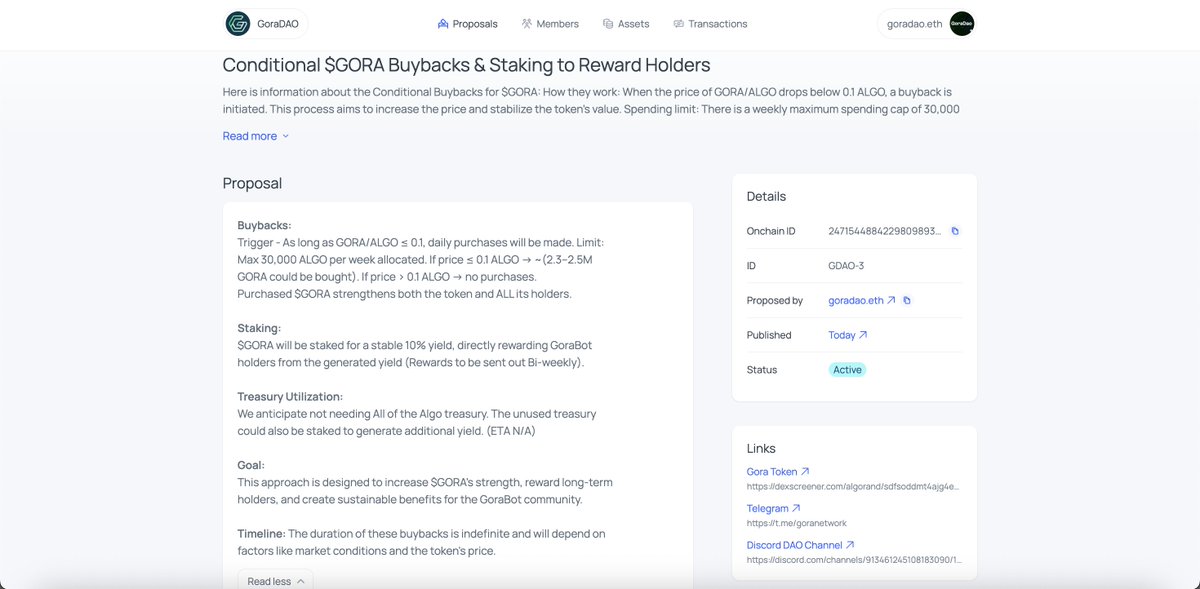This screenshot has height=589, width=1200.
Task: Copy the Proposed by address
Action: [907, 300]
